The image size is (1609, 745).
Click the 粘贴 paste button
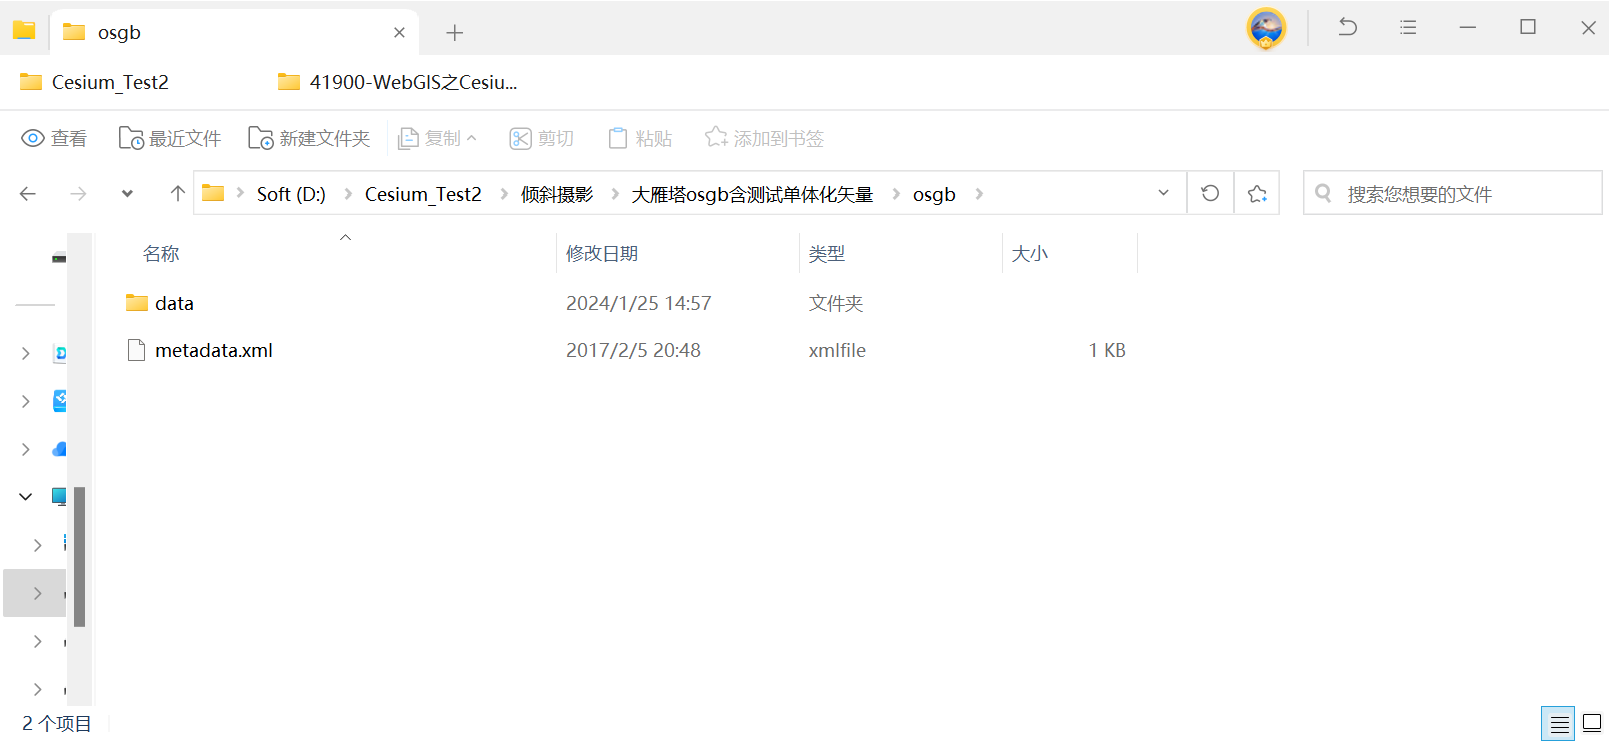point(640,138)
